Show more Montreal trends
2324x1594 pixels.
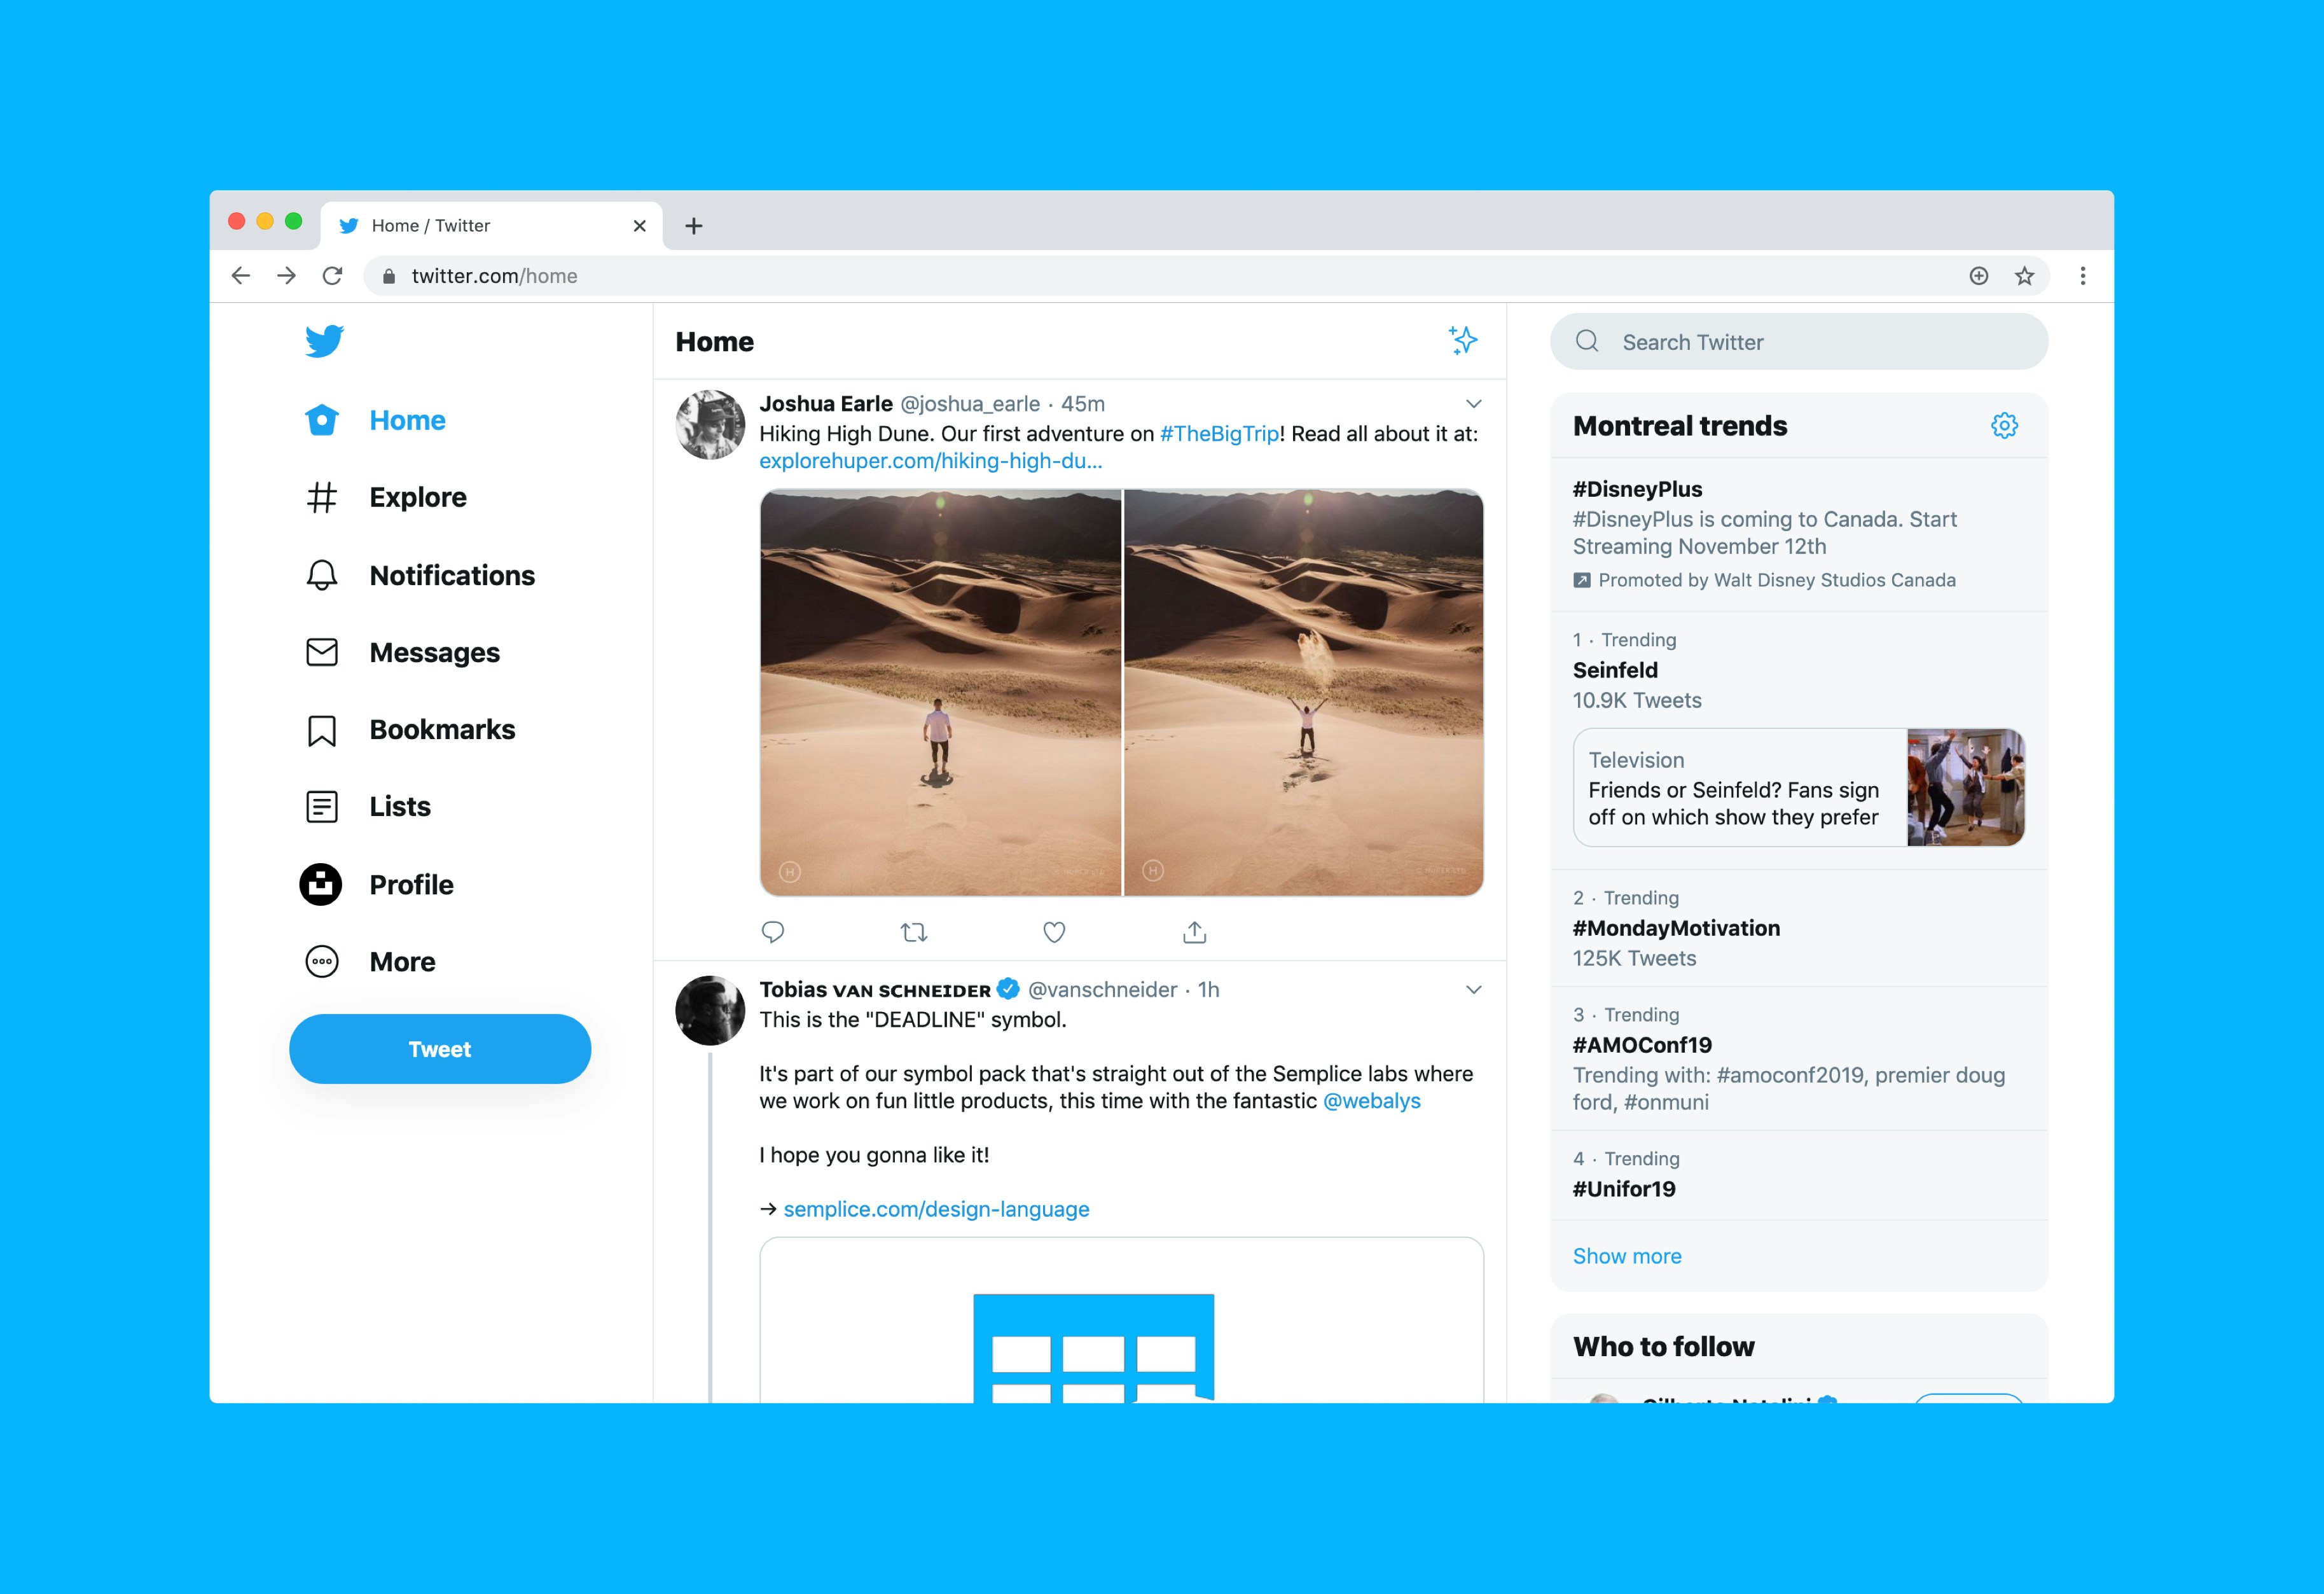[x=1626, y=1255]
